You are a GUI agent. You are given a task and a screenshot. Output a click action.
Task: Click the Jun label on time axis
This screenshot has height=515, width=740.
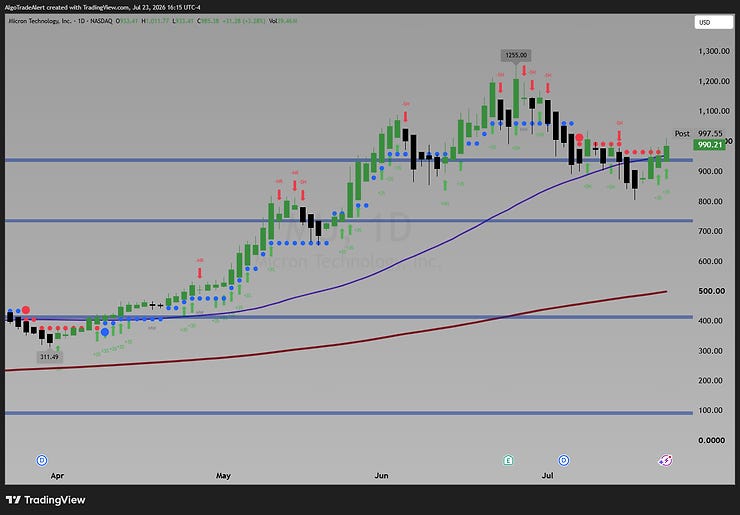381,476
